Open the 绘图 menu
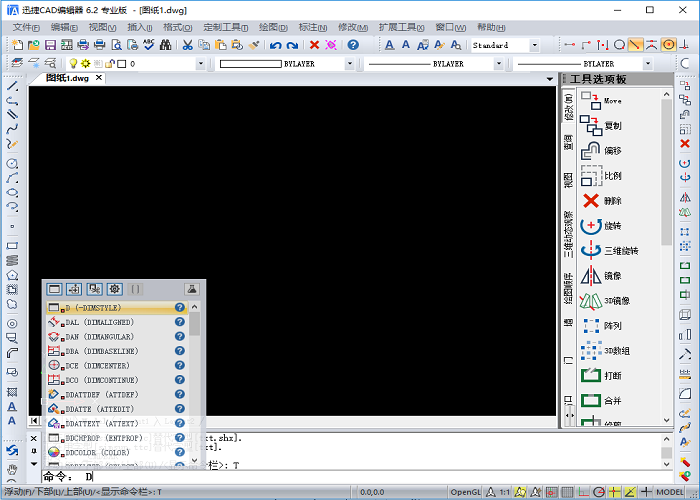Screen dimensions: 700x500 point(273,27)
